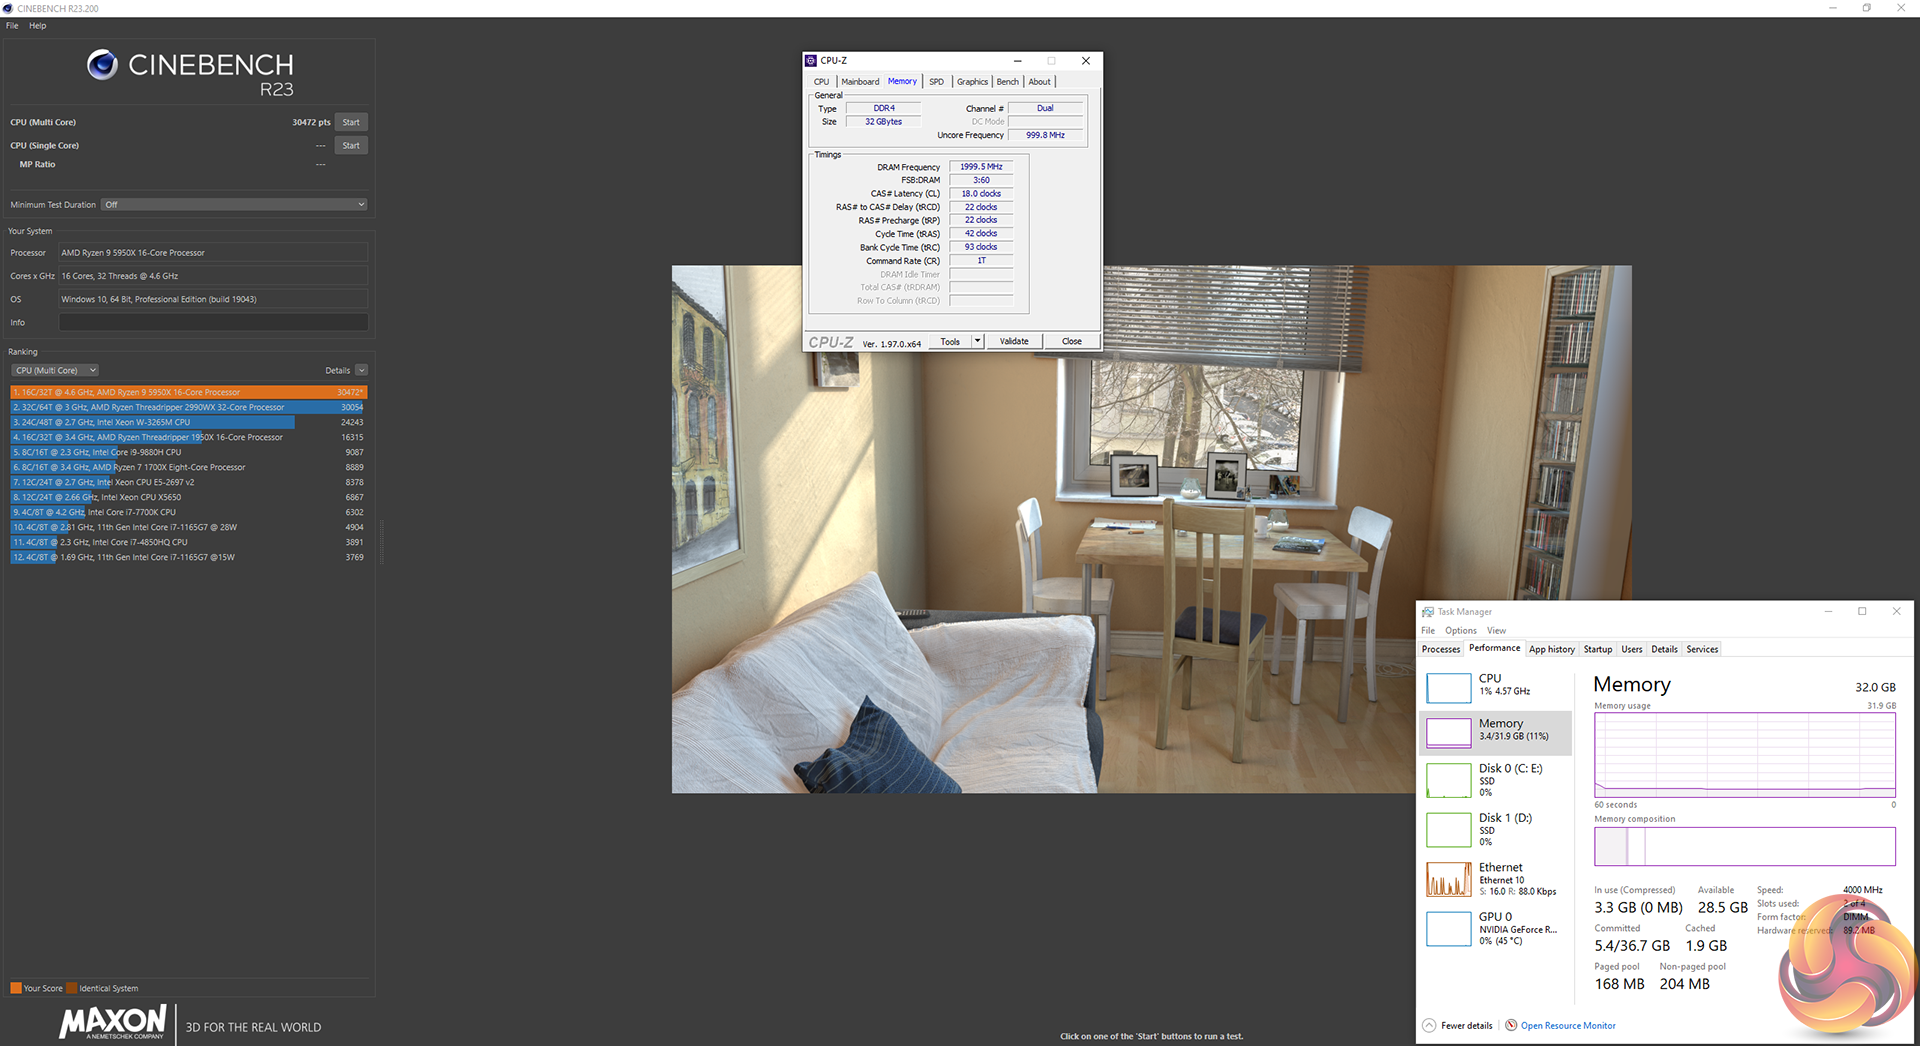The width and height of the screenshot is (1920, 1046).
Task: Select the Ethernet graph in Task Manager sidebar
Action: coord(1448,879)
